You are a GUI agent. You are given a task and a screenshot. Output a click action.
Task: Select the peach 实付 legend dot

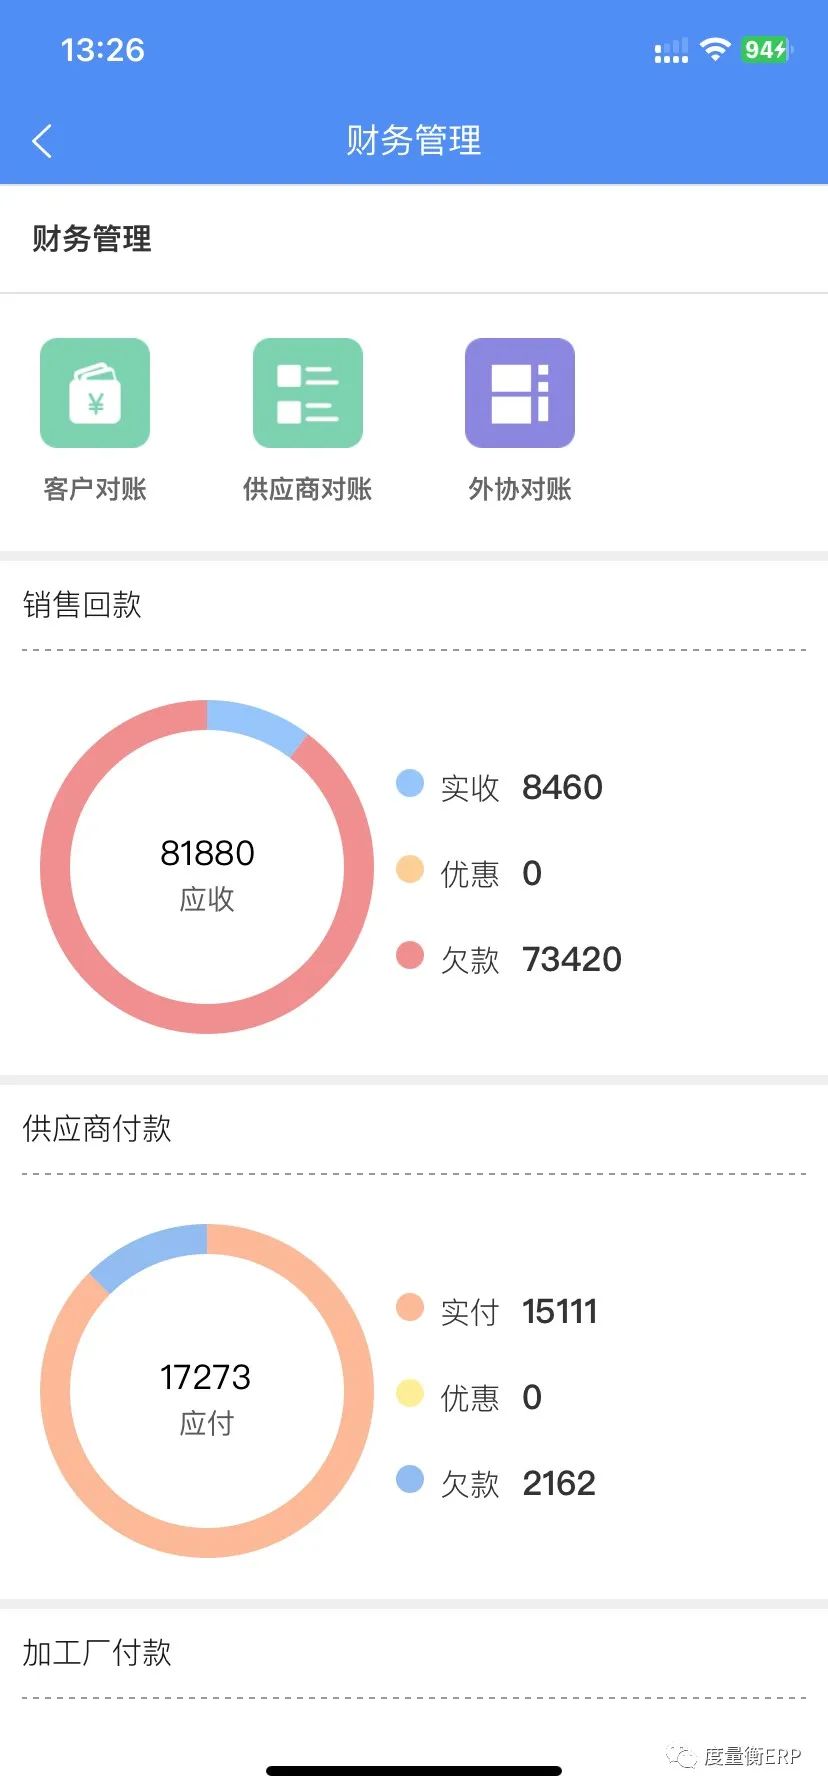[410, 1307]
